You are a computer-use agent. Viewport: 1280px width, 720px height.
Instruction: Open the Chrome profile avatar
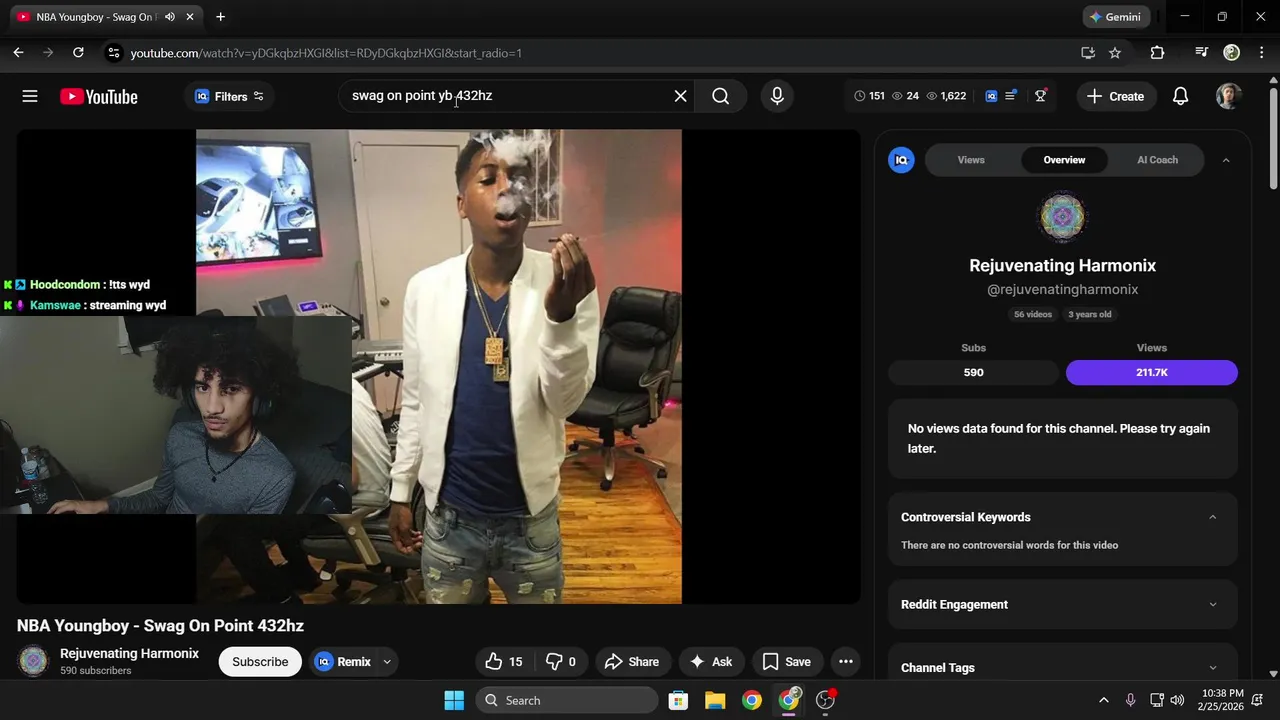click(x=1231, y=52)
